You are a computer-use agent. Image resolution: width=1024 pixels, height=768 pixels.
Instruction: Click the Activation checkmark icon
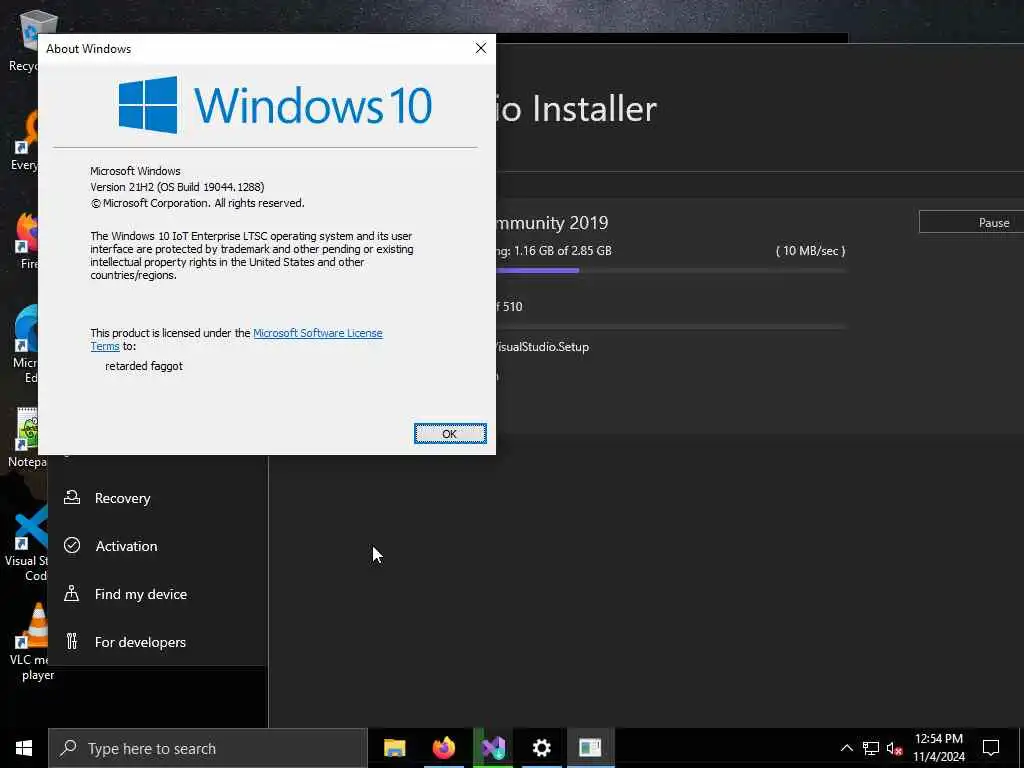[72, 545]
